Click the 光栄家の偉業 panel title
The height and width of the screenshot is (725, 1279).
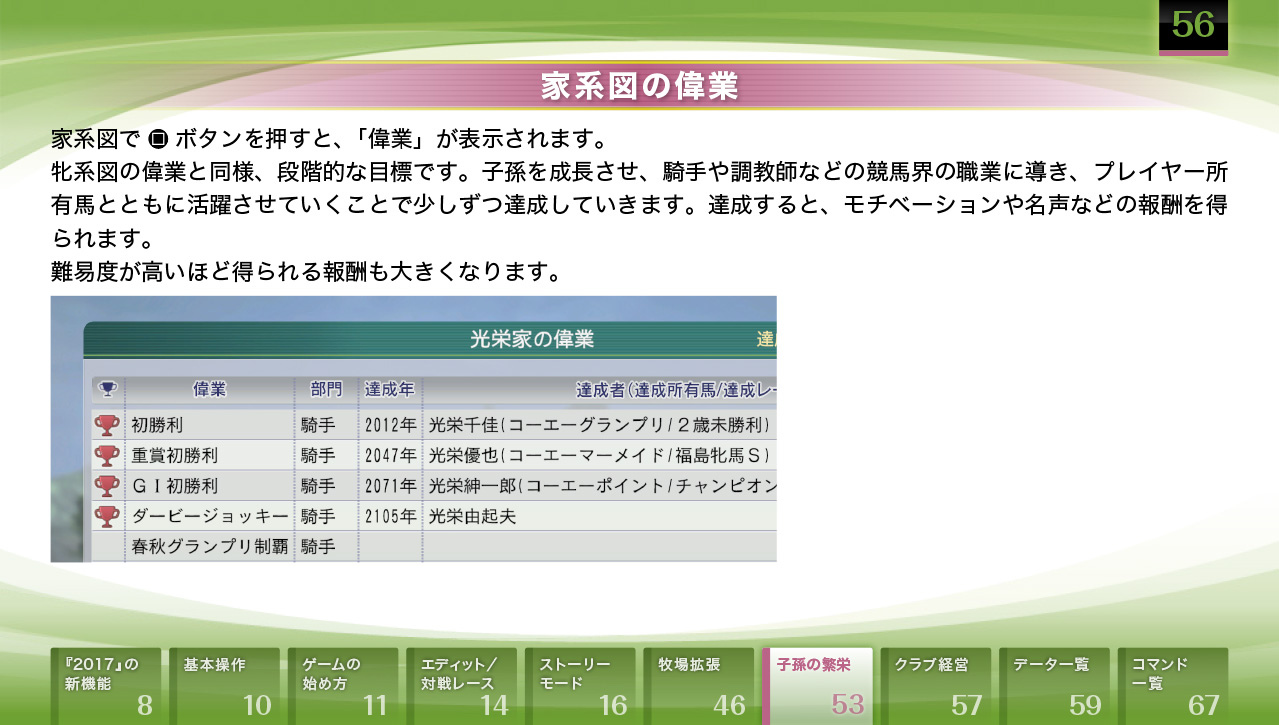pos(532,339)
